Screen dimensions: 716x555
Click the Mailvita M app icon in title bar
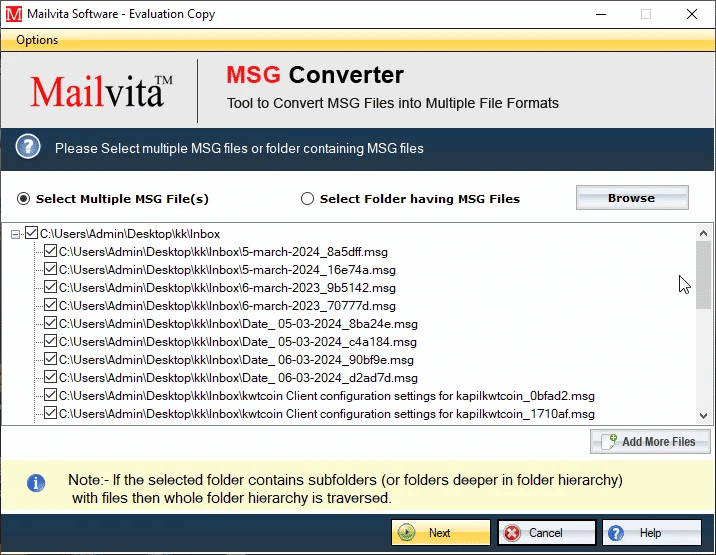13,14
